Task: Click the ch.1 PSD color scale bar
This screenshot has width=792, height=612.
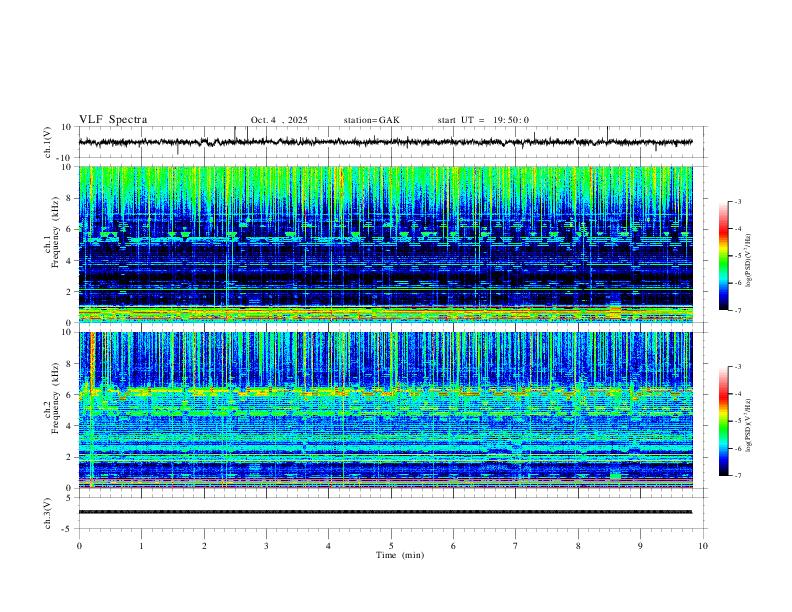Action: (x=723, y=256)
